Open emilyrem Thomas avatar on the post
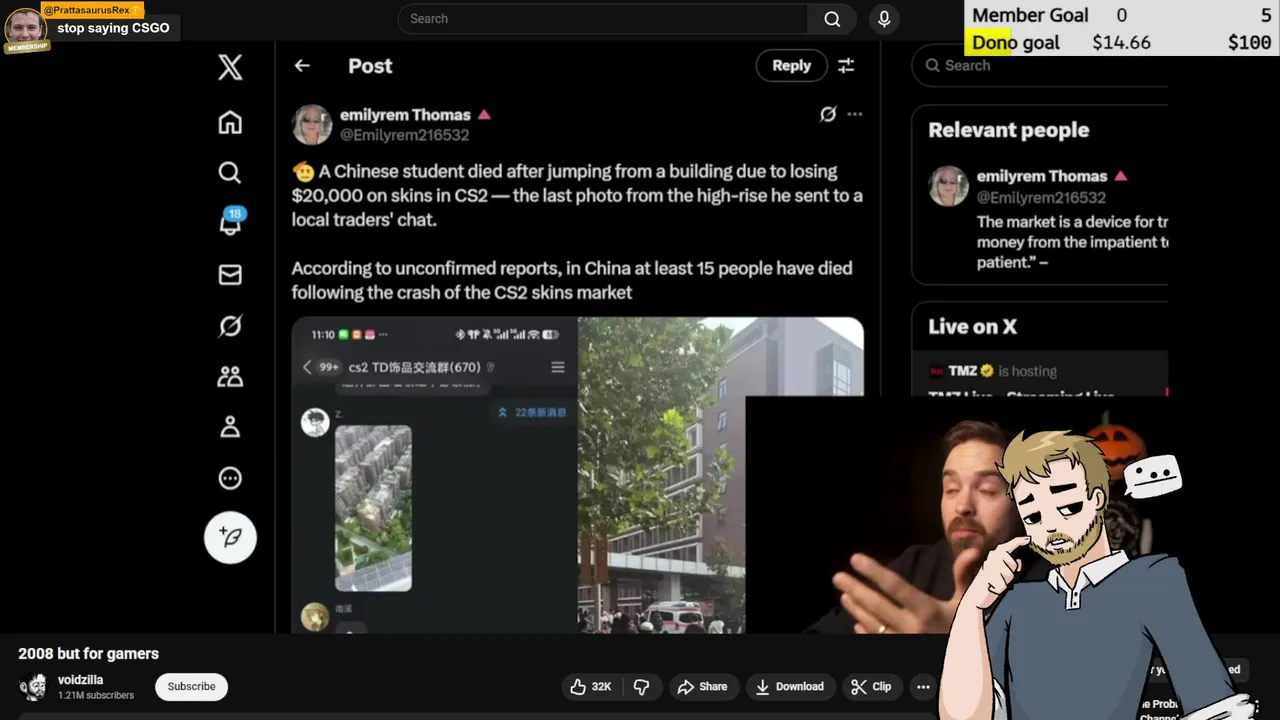Viewport: 1280px width, 720px height. (x=311, y=124)
